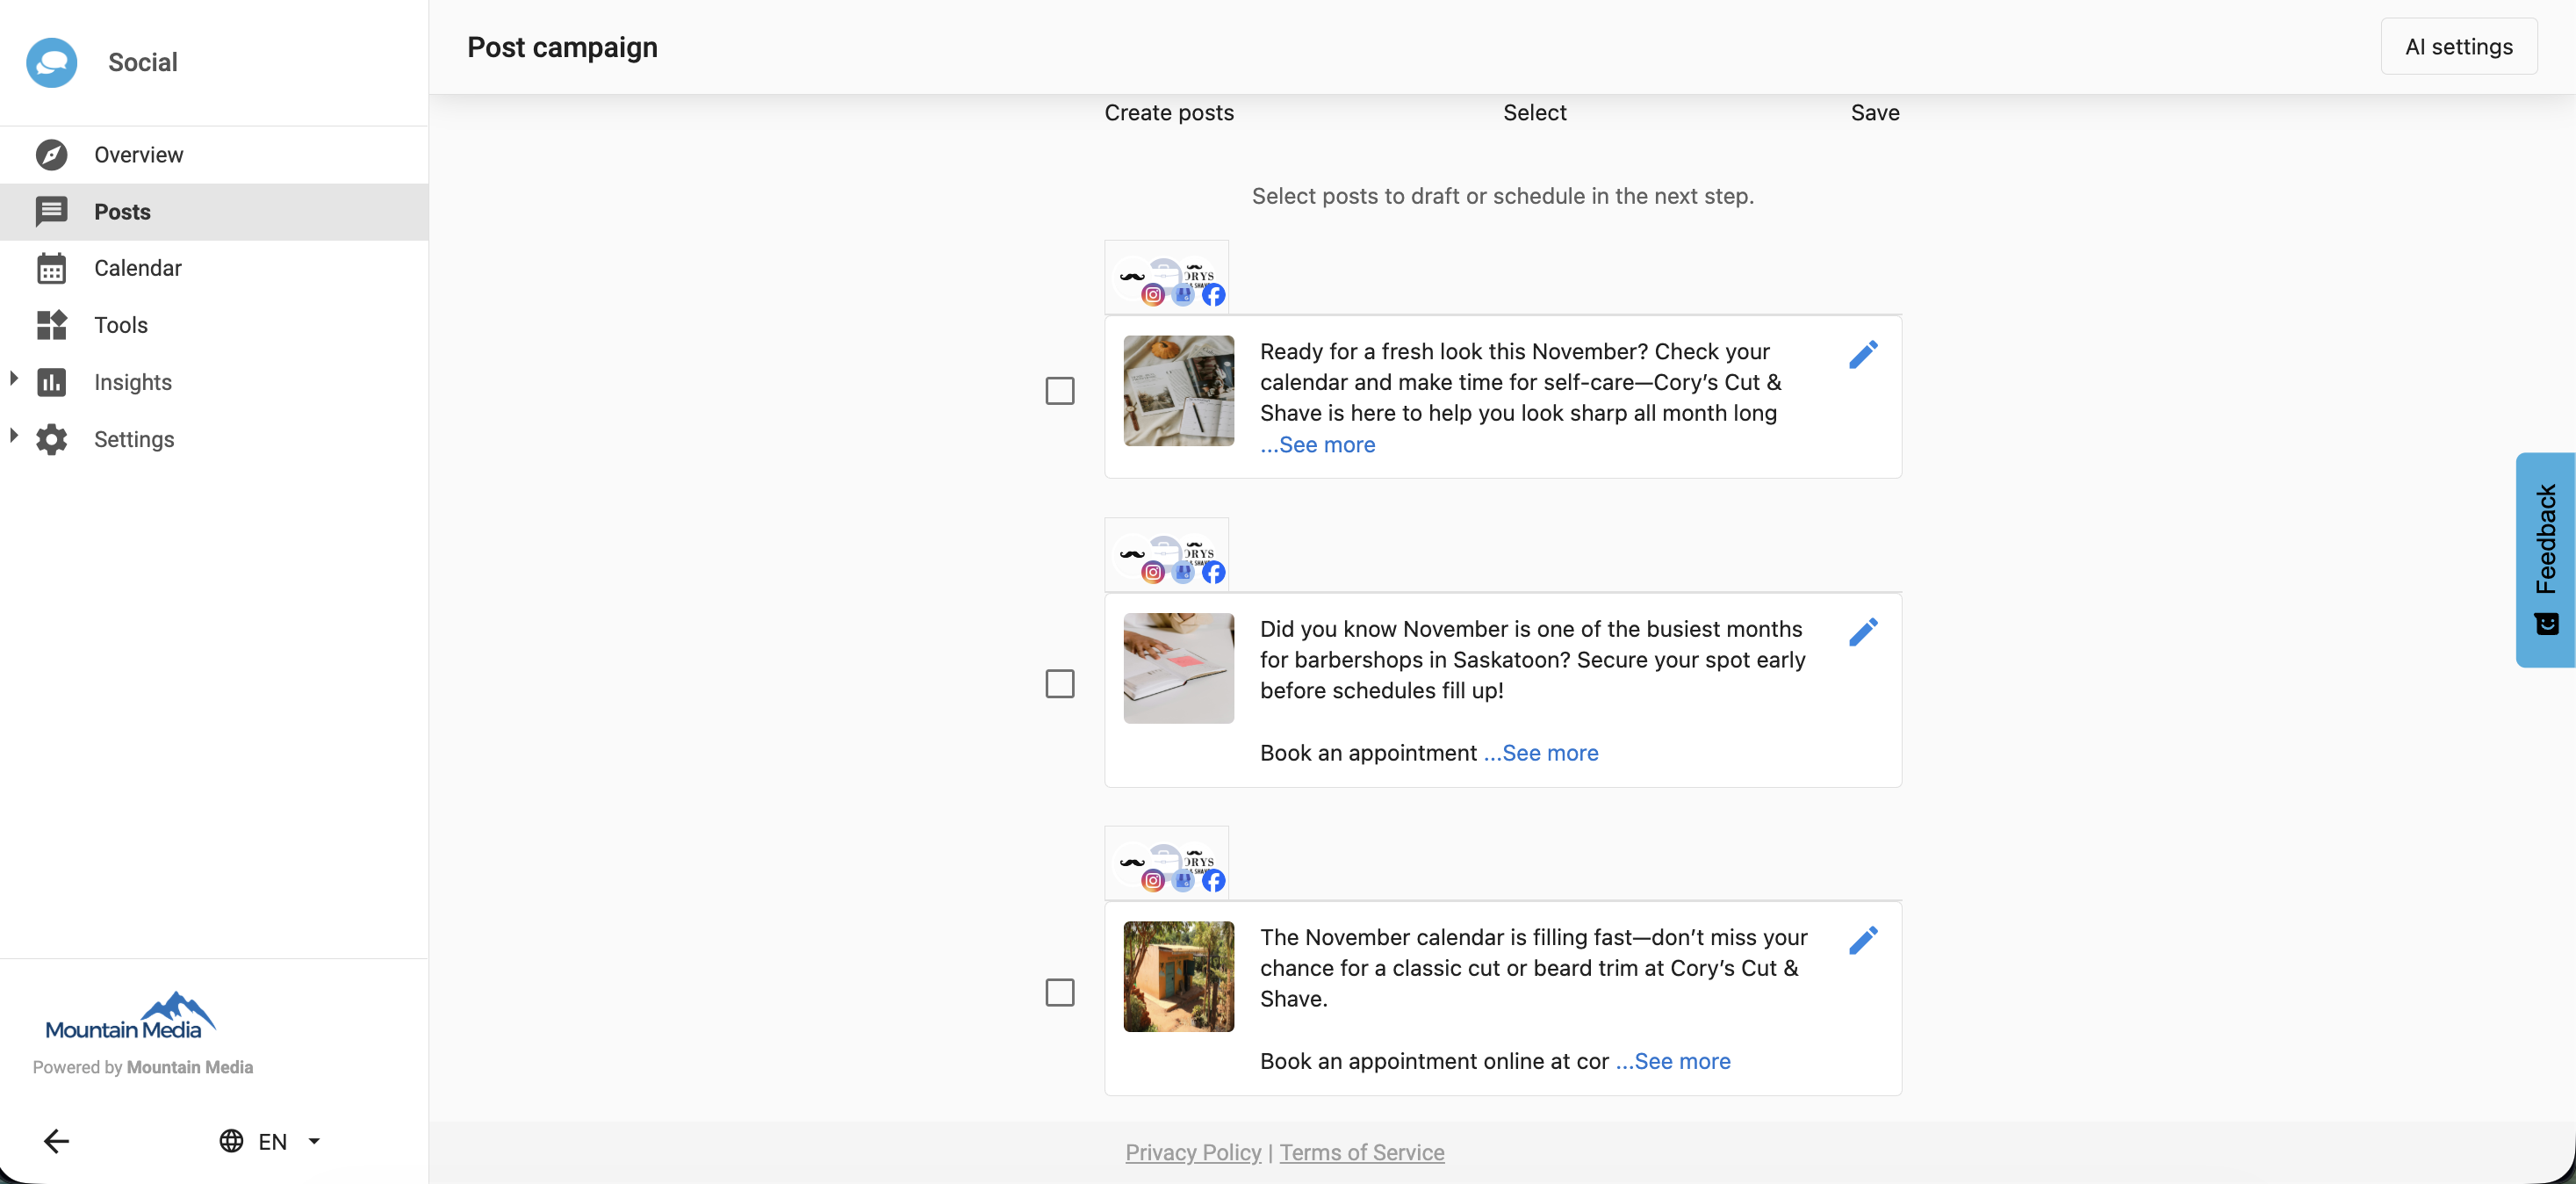This screenshot has width=2576, height=1184.
Task: Click the Facebook badge on the second post
Action: 1216,573
